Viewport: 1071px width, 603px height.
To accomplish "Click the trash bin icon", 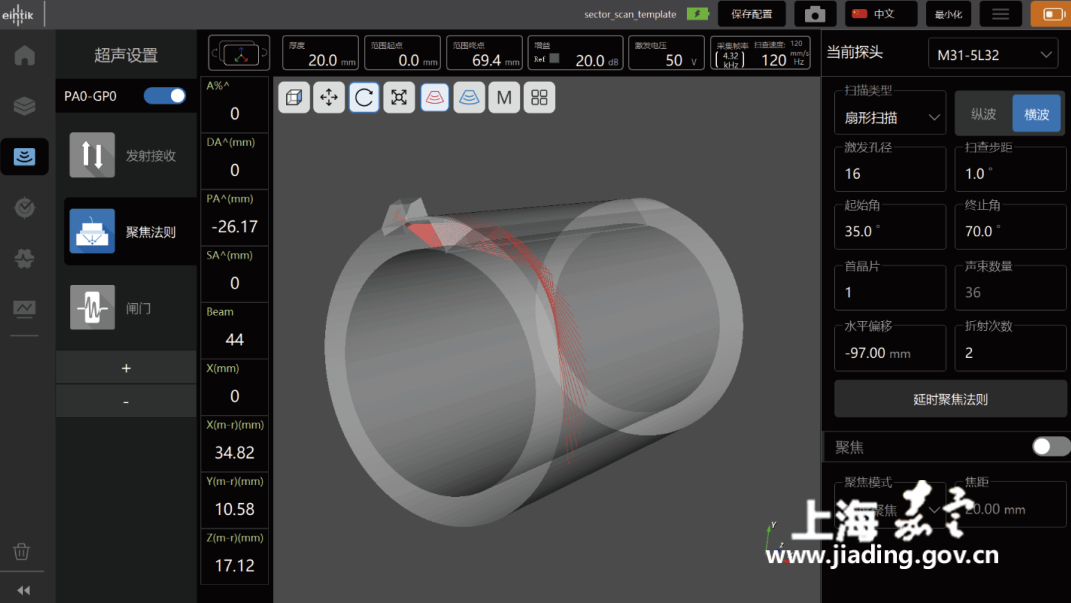I will pos(22,551).
